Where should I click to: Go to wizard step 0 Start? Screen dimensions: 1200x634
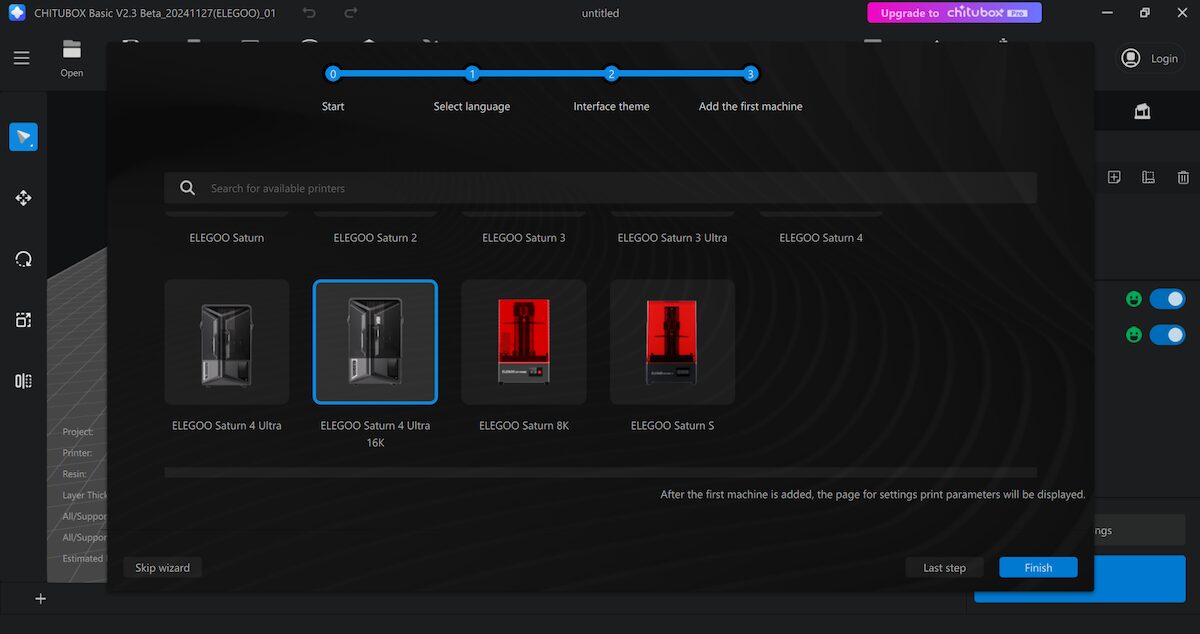333,74
